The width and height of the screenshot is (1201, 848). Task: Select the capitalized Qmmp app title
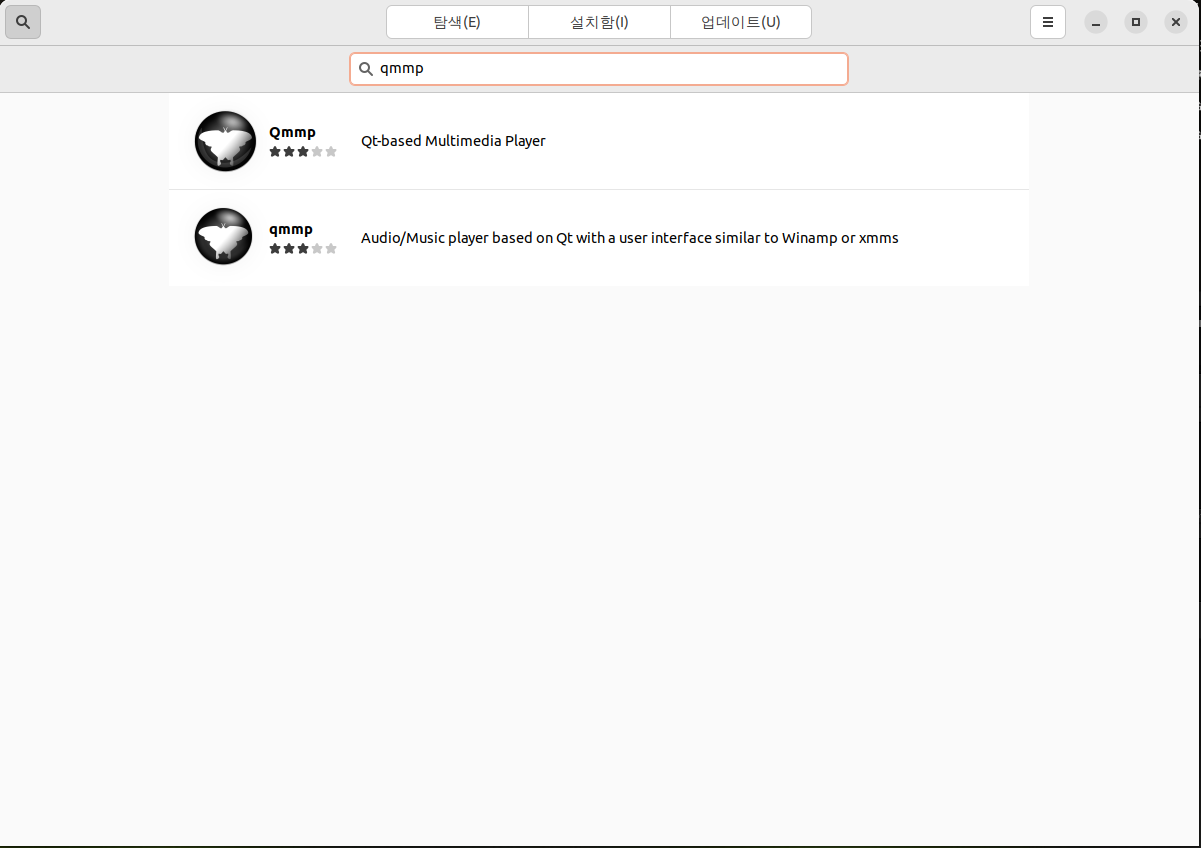(x=292, y=132)
